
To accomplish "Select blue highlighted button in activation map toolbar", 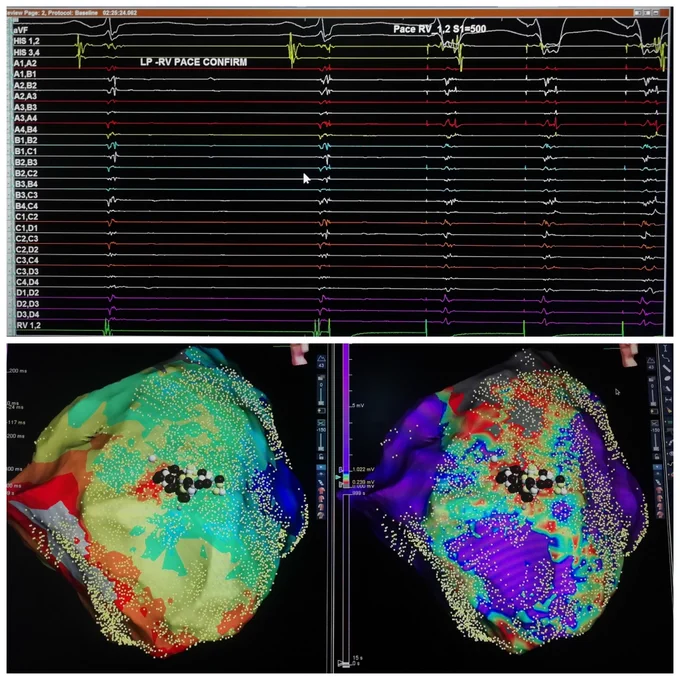I will coord(321,467).
